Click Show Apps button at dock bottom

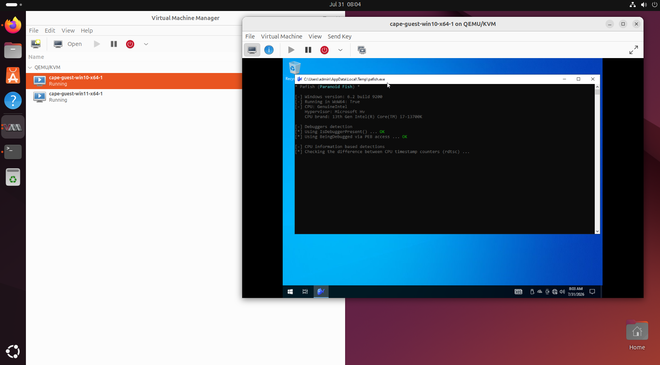click(x=13, y=352)
